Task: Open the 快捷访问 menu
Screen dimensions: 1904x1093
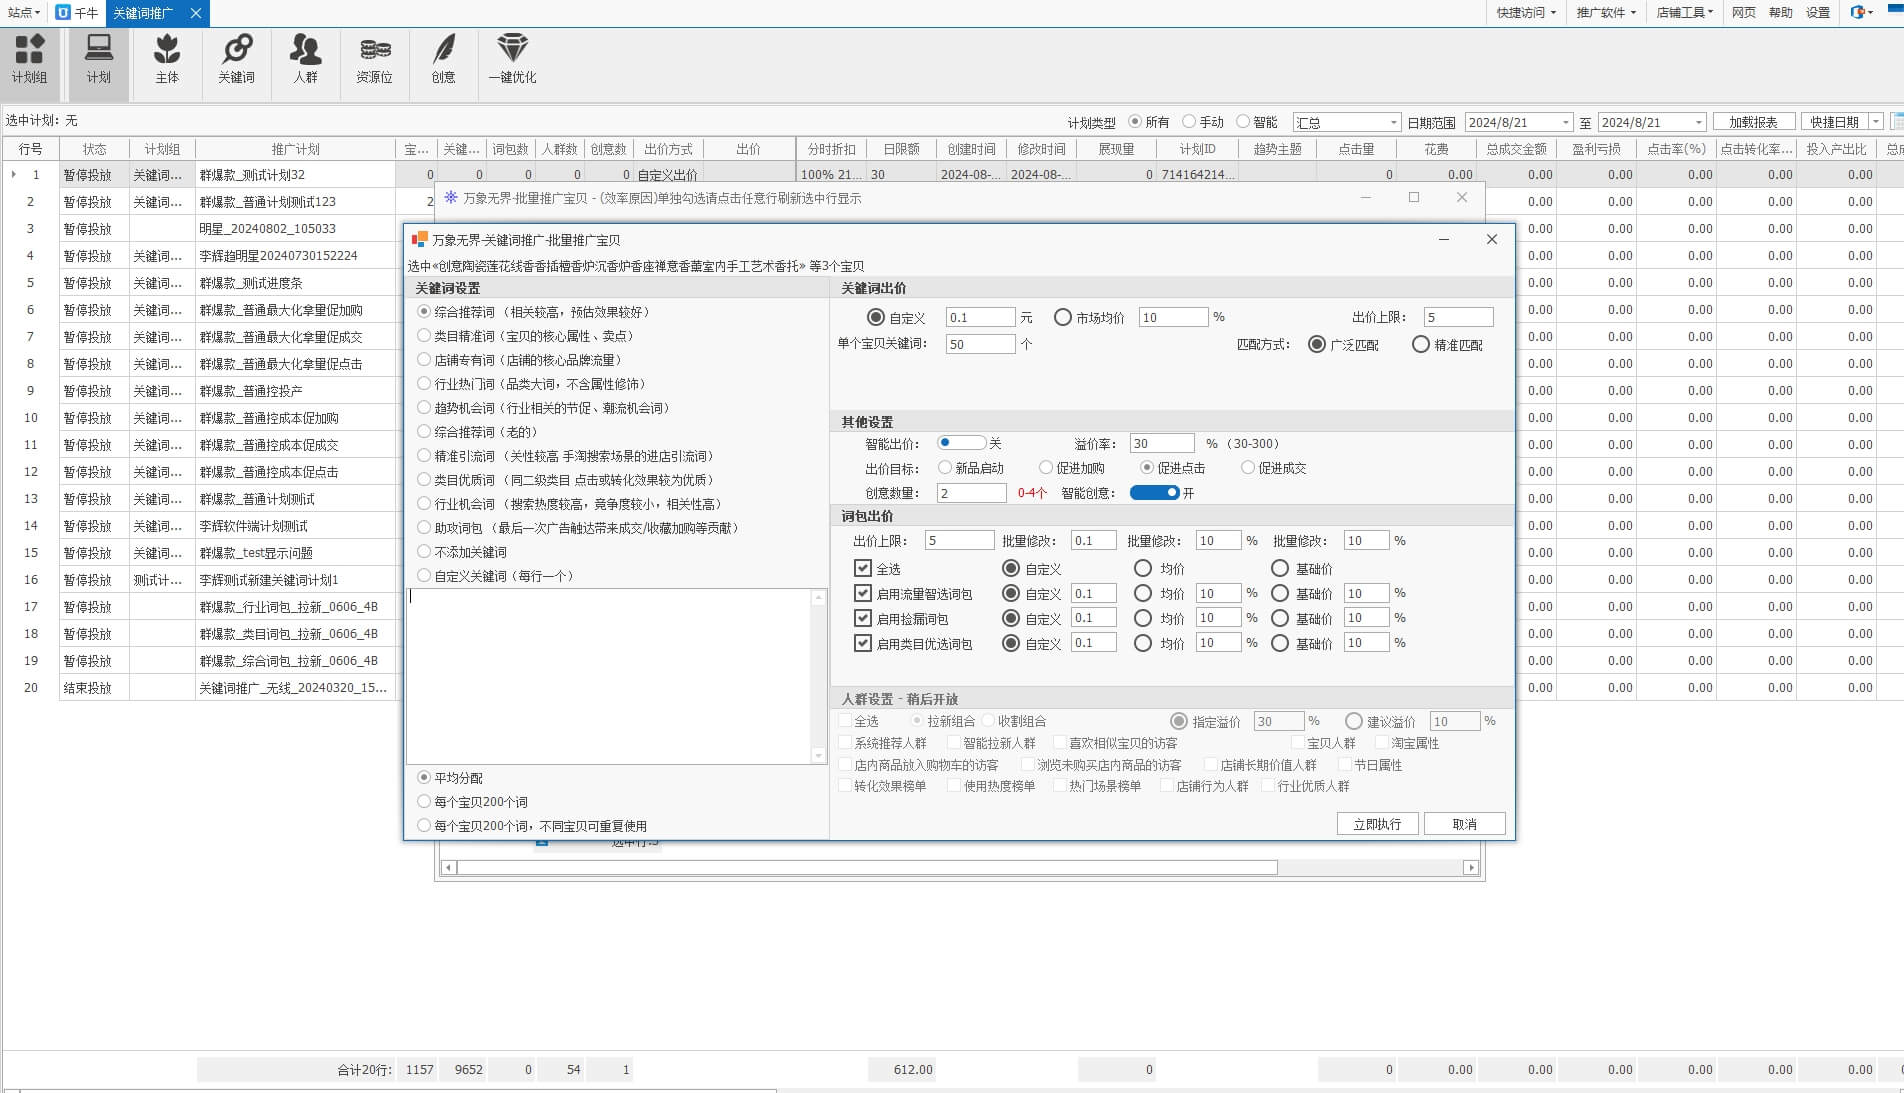Action: pyautogui.click(x=1526, y=12)
